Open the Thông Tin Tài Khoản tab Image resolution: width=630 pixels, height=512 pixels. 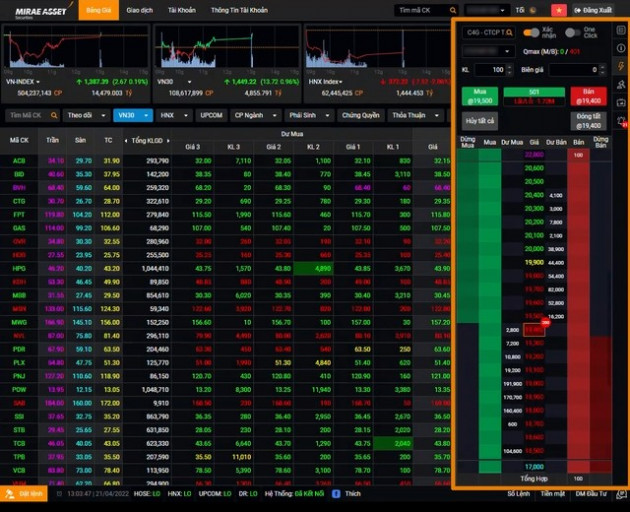(239, 10)
